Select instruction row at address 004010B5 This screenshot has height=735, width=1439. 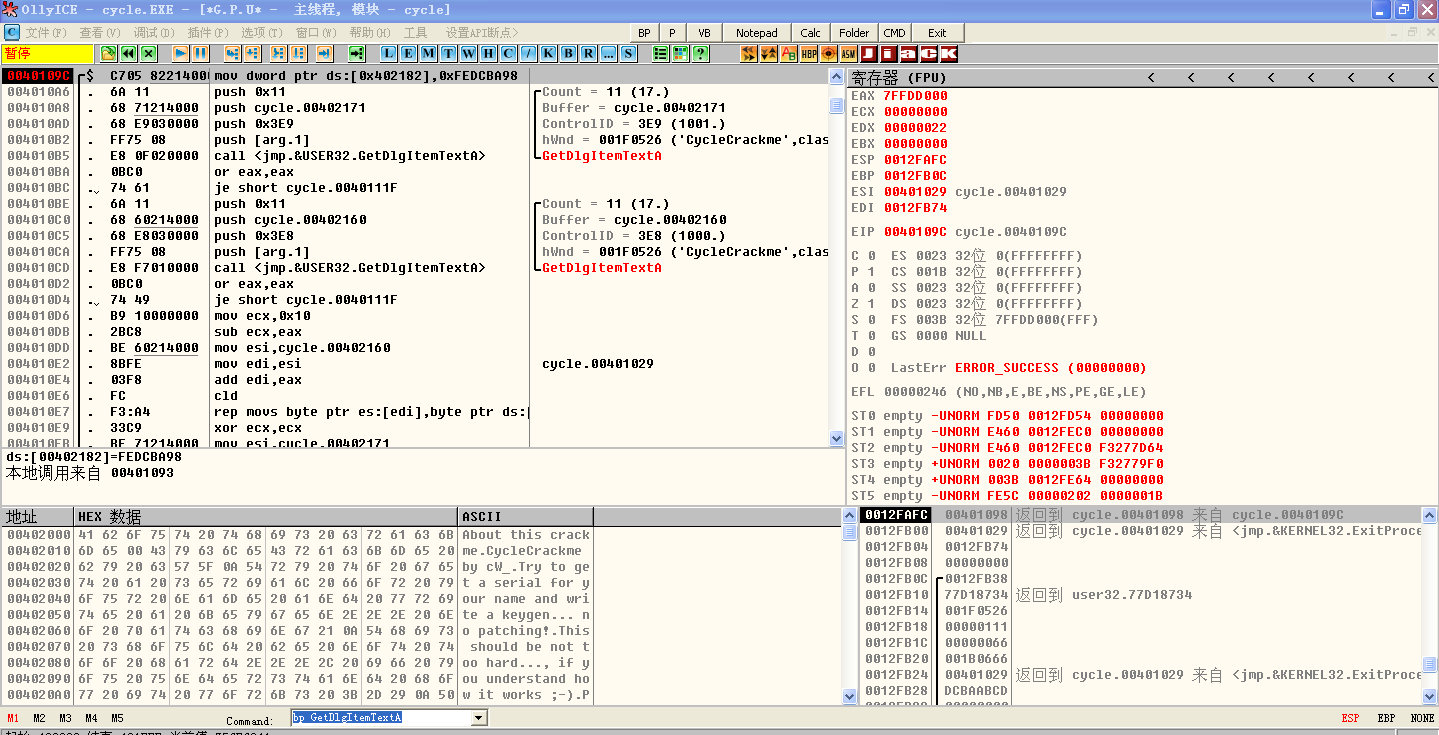click(415, 156)
